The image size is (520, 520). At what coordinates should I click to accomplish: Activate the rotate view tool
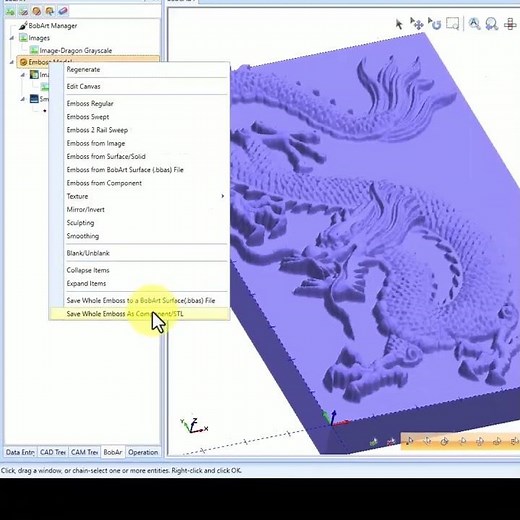pos(435,24)
